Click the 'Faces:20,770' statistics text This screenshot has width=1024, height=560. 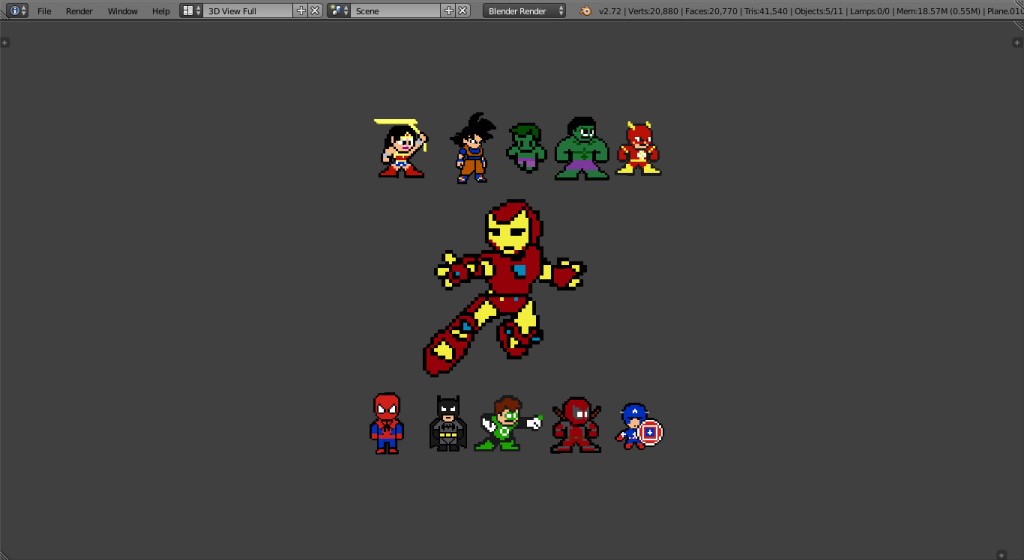point(711,11)
